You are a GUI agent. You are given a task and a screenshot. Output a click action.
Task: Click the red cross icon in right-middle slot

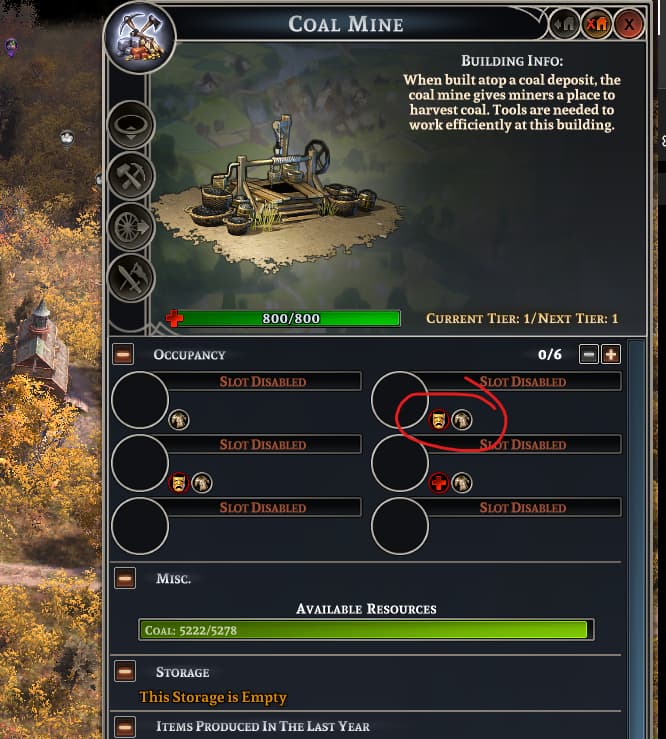pos(438,483)
